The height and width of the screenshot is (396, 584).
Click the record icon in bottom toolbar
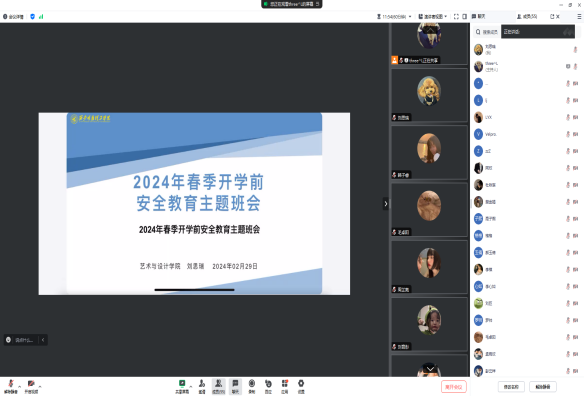click(x=252, y=386)
